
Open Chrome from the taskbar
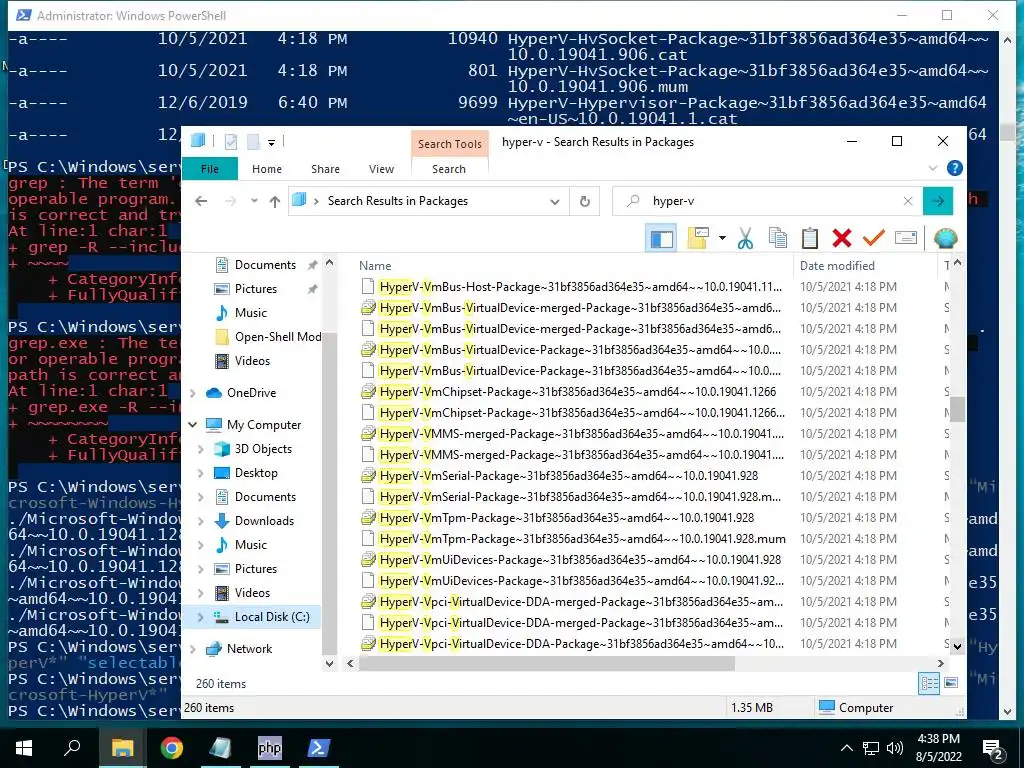pyautogui.click(x=172, y=748)
